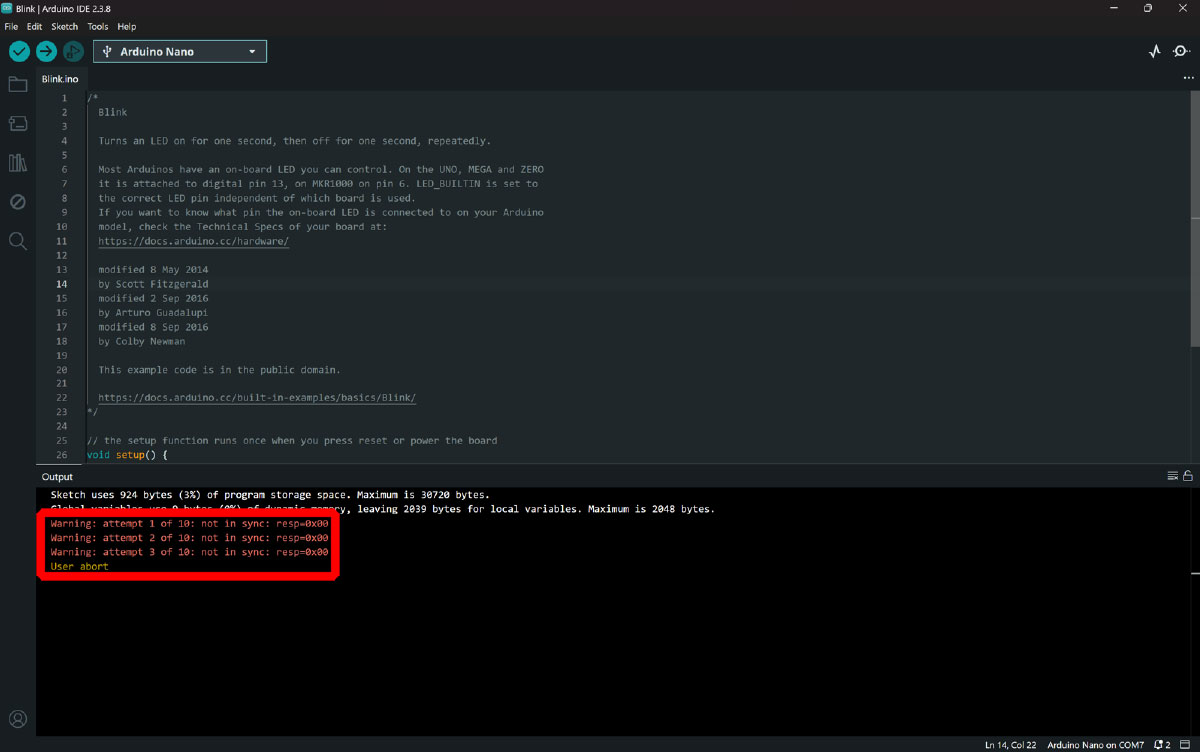Toggle the bottom panel from status bar
The height and width of the screenshot is (752, 1200).
point(1187,745)
